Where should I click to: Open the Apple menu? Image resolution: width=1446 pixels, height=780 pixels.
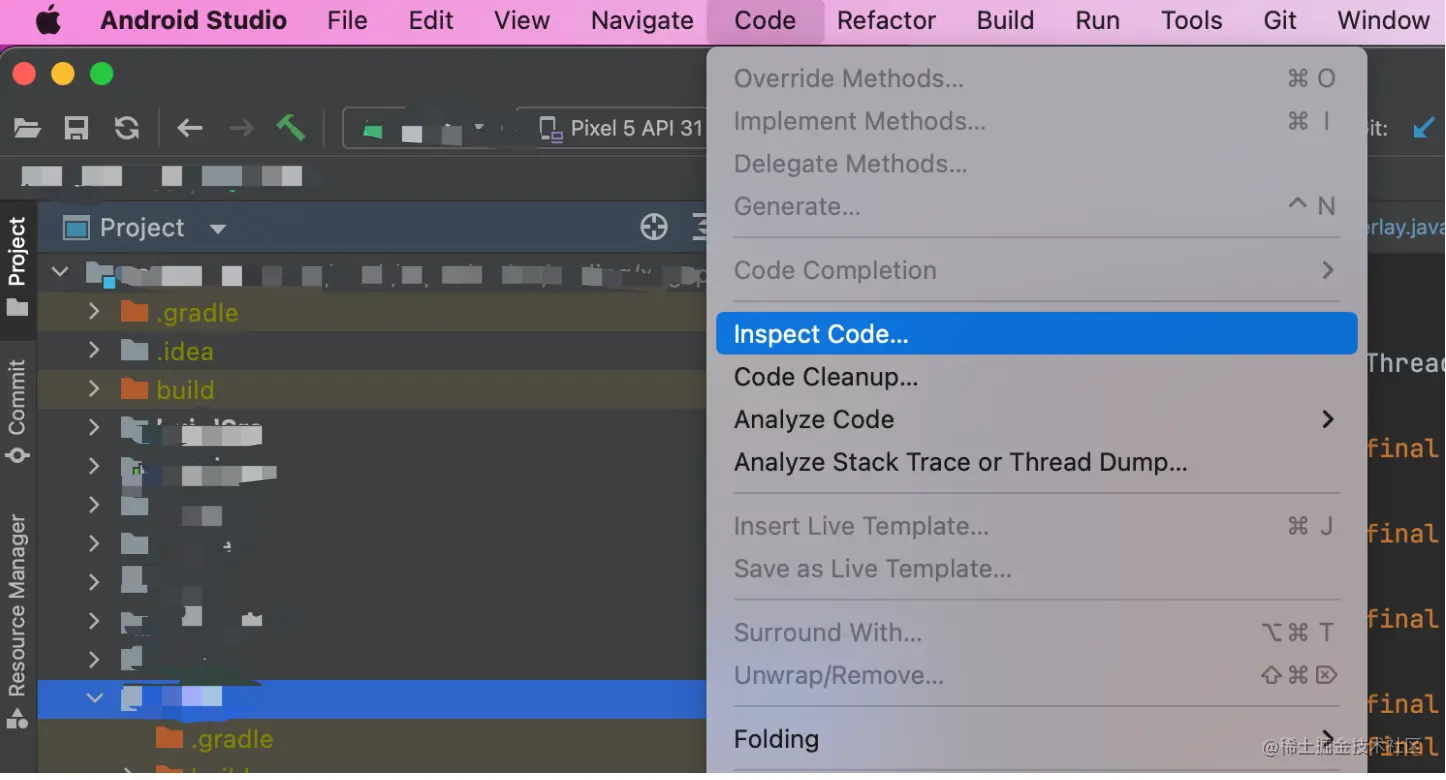coord(48,20)
